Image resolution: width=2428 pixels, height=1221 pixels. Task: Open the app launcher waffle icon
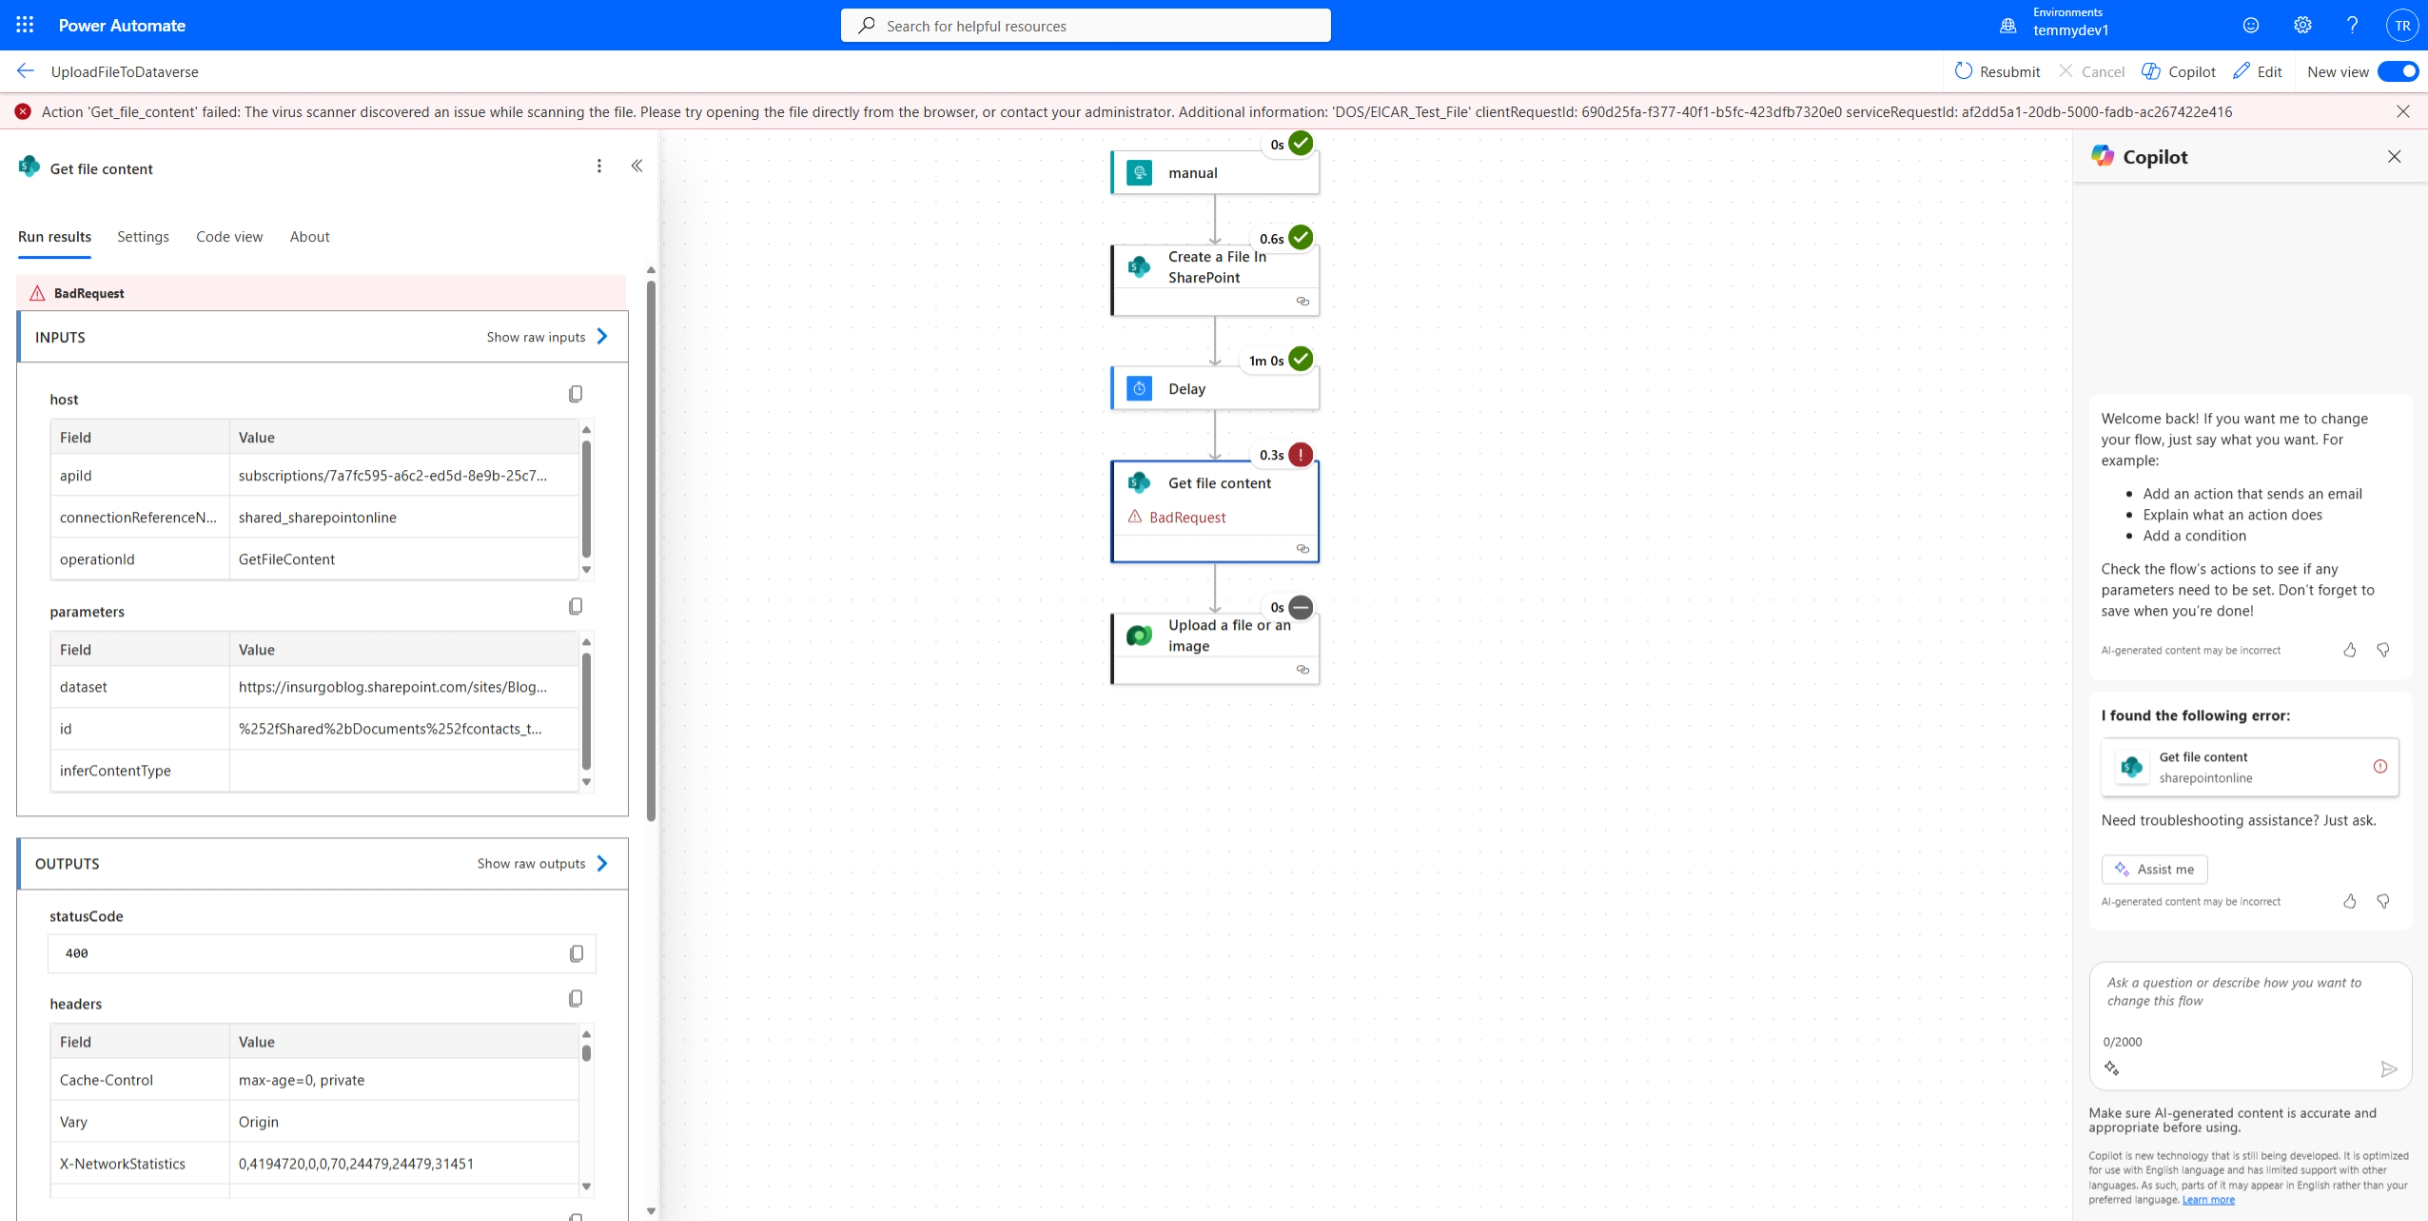pos(25,25)
